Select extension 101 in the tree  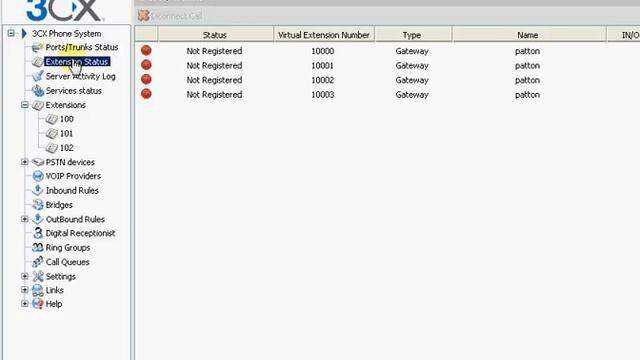(67, 133)
